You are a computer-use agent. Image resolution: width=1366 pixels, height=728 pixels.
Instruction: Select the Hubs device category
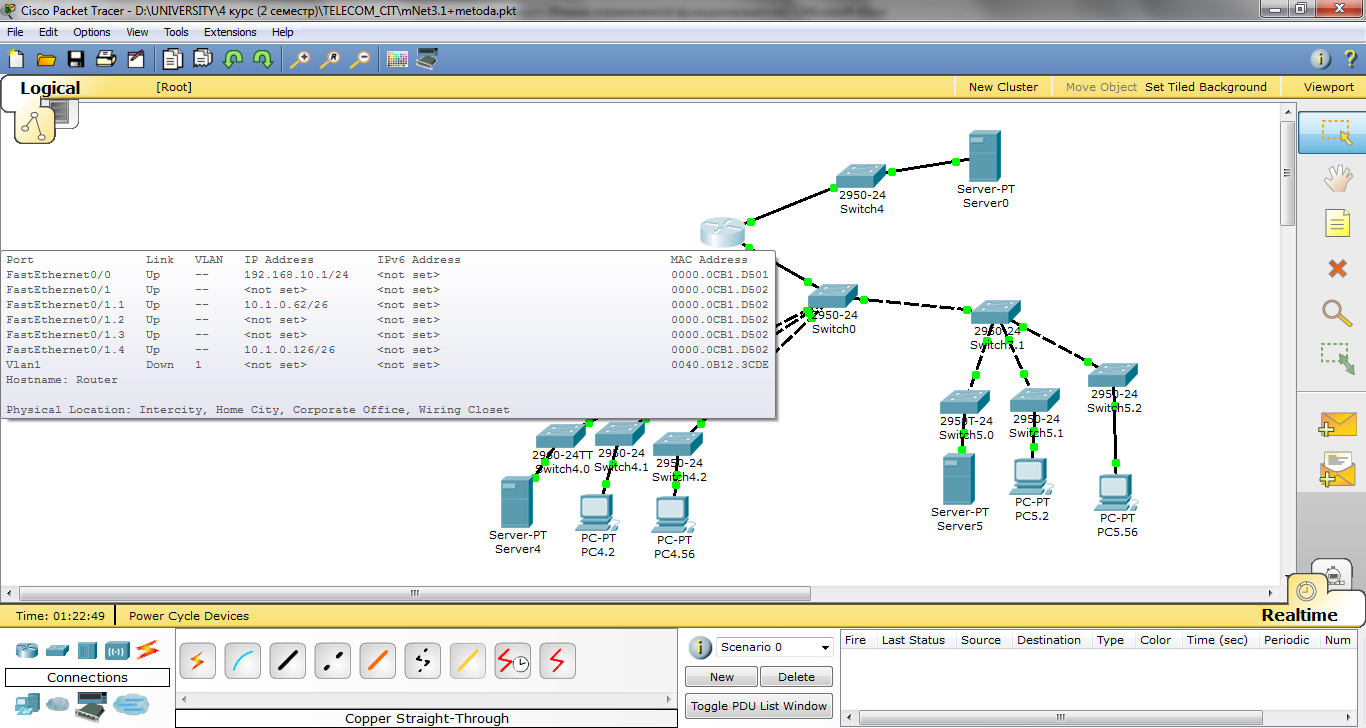(87, 650)
